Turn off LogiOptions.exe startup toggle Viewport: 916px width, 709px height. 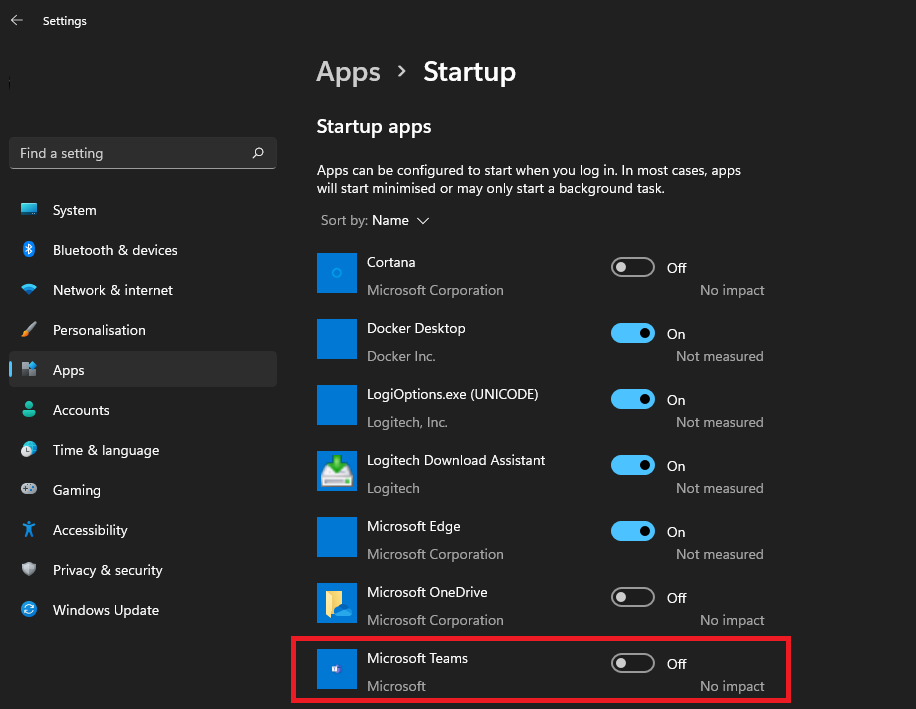[633, 399]
